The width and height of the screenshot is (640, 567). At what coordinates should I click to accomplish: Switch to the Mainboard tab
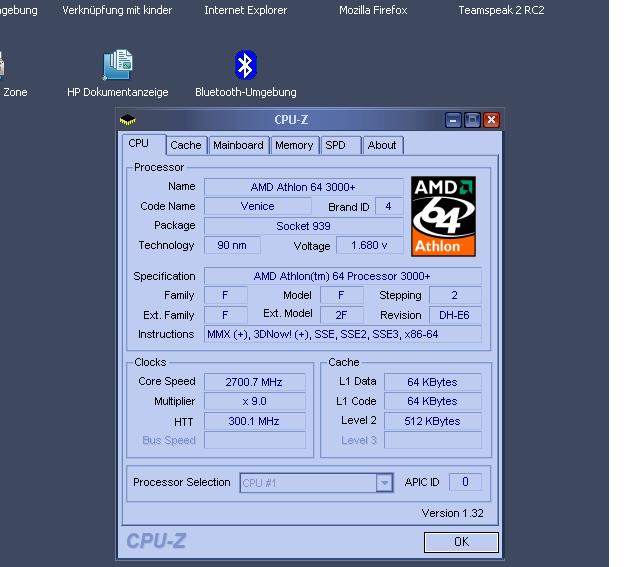(x=238, y=145)
